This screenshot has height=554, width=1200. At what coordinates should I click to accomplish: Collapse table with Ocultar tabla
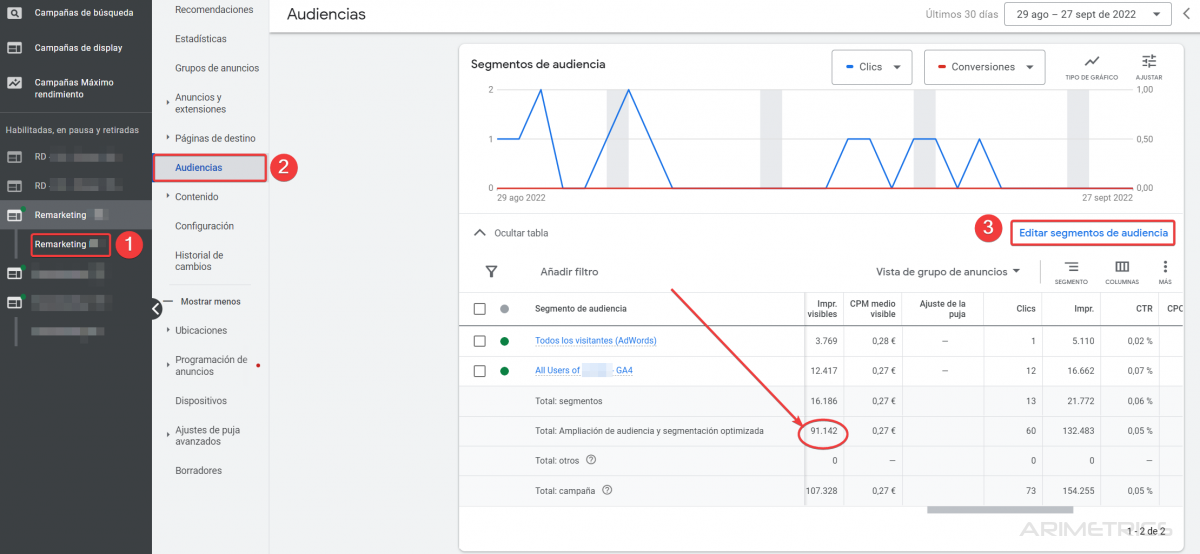(511, 233)
